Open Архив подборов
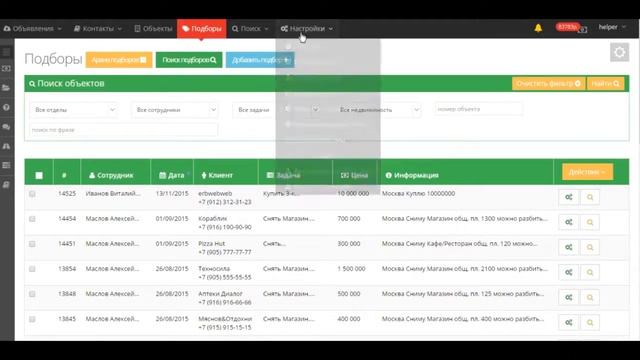Screen dimensions: 640x360 pyautogui.click(x=119, y=60)
